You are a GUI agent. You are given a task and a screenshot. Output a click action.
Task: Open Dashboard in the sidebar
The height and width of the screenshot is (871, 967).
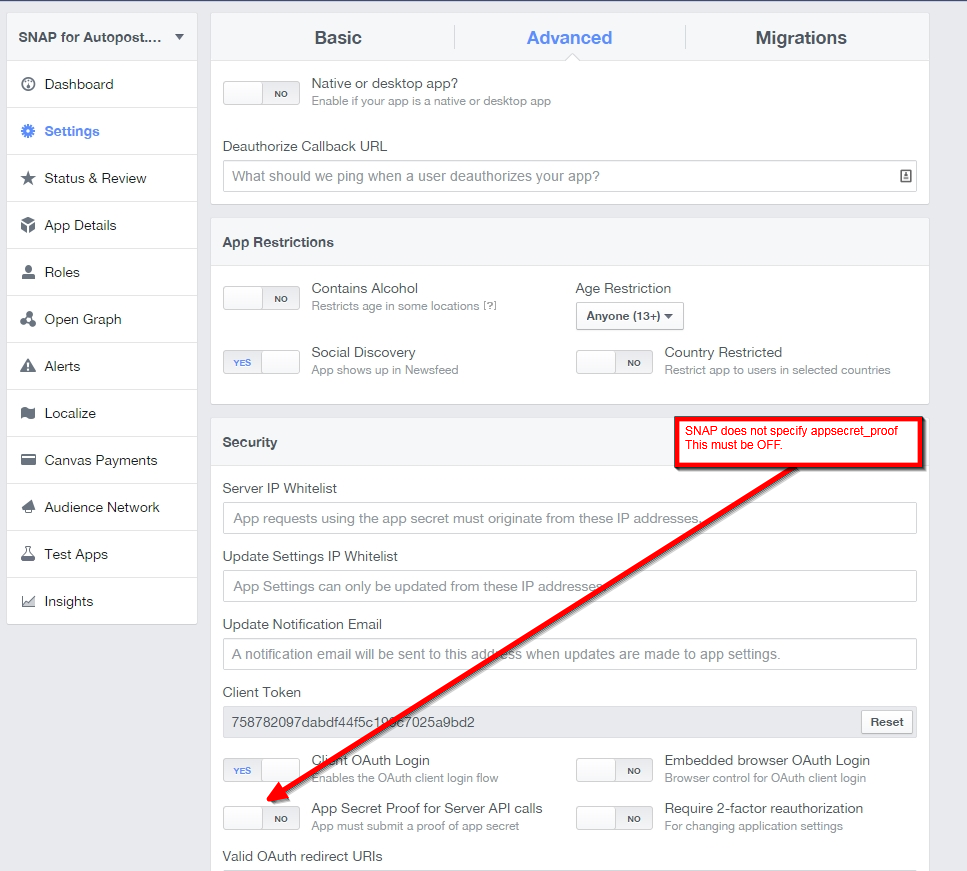click(102, 84)
